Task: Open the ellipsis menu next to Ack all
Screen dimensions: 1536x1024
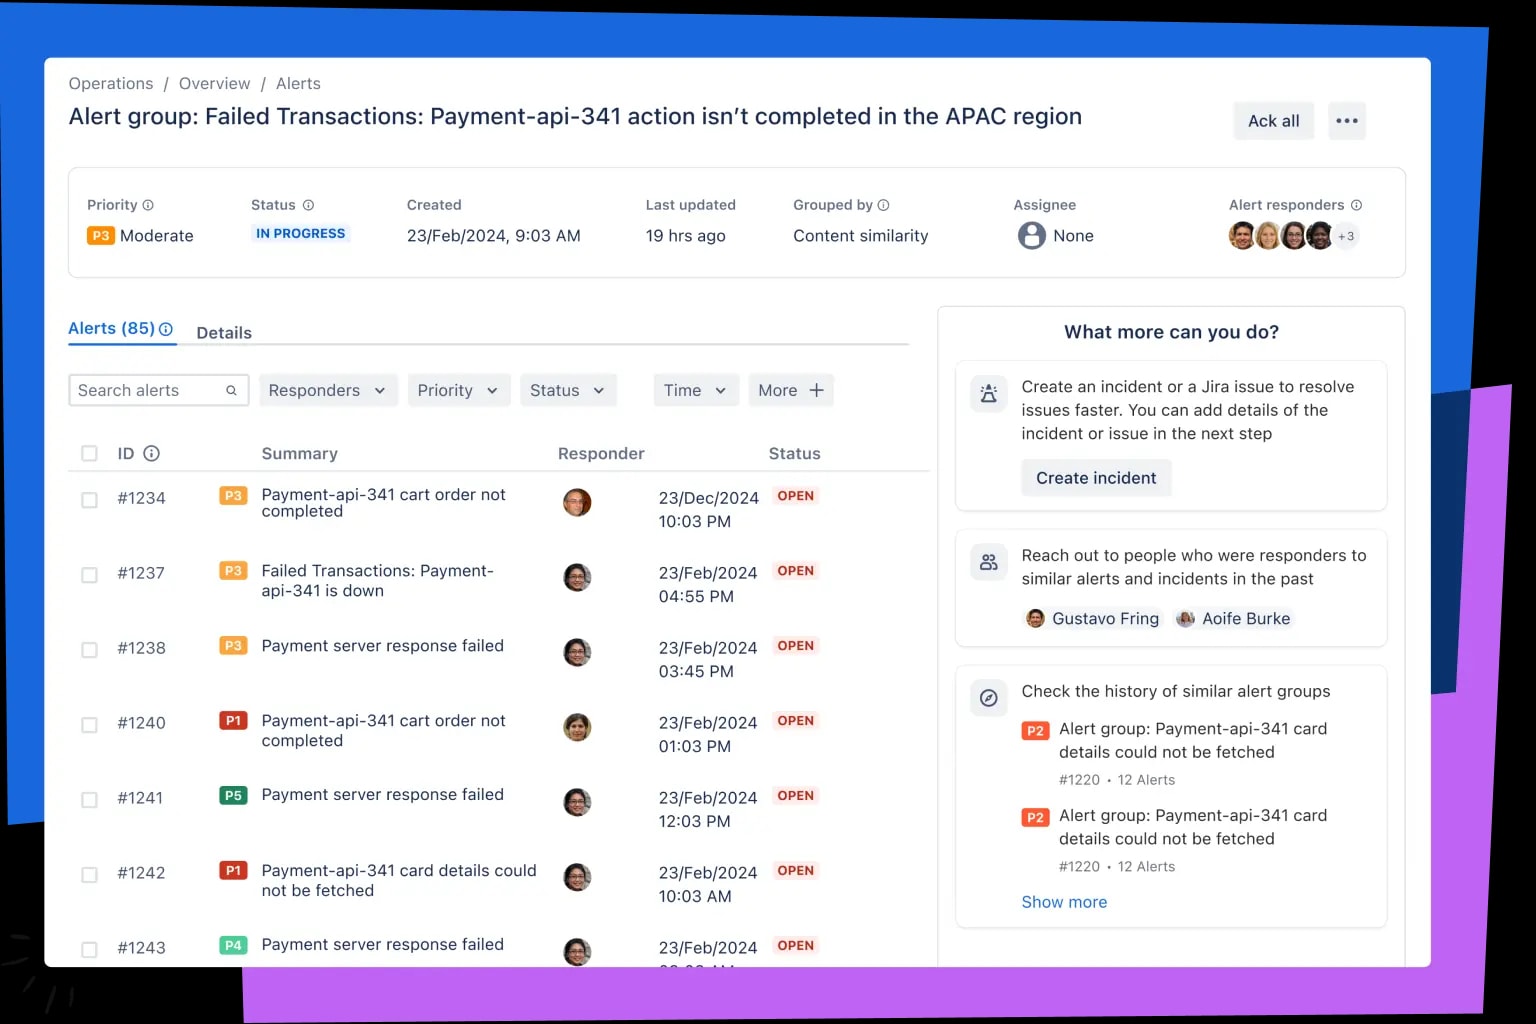Action: click(x=1347, y=120)
